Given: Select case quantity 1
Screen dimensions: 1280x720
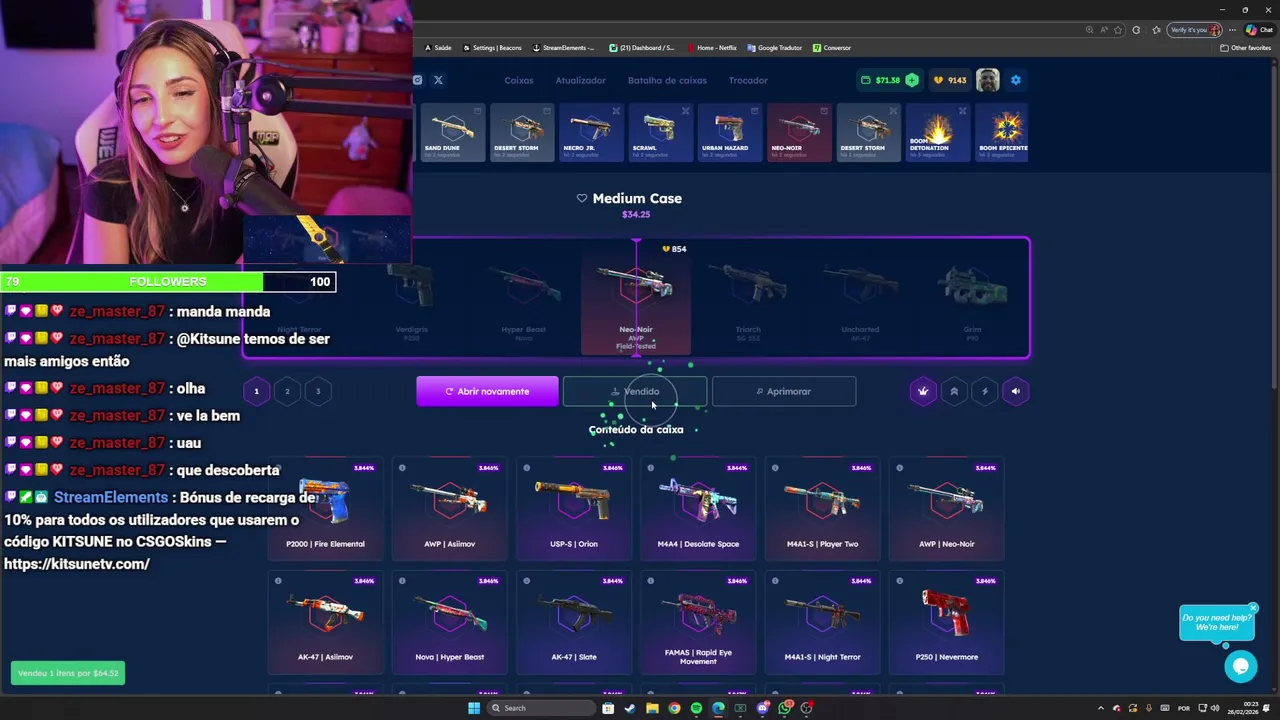Looking at the screenshot, I should (x=256, y=391).
